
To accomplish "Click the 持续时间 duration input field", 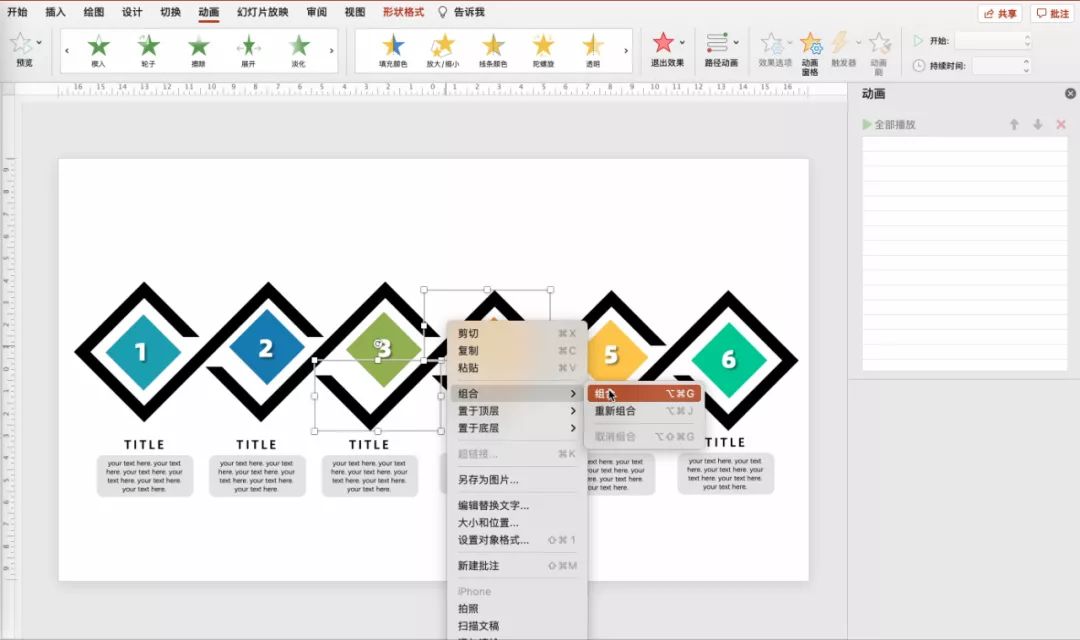I will click(997, 65).
